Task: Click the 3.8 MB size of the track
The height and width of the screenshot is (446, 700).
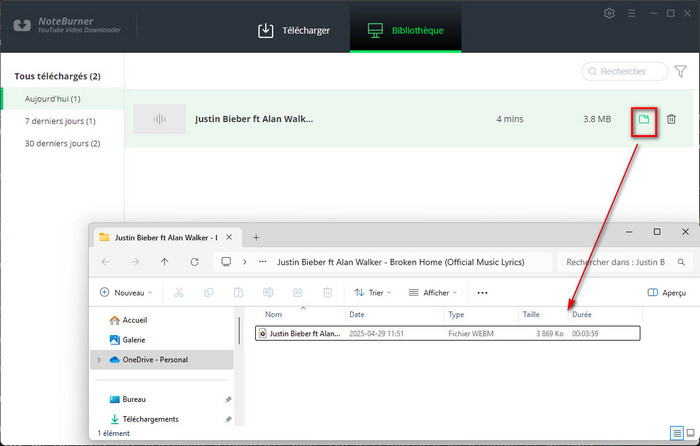Action: click(x=597, y=119)
